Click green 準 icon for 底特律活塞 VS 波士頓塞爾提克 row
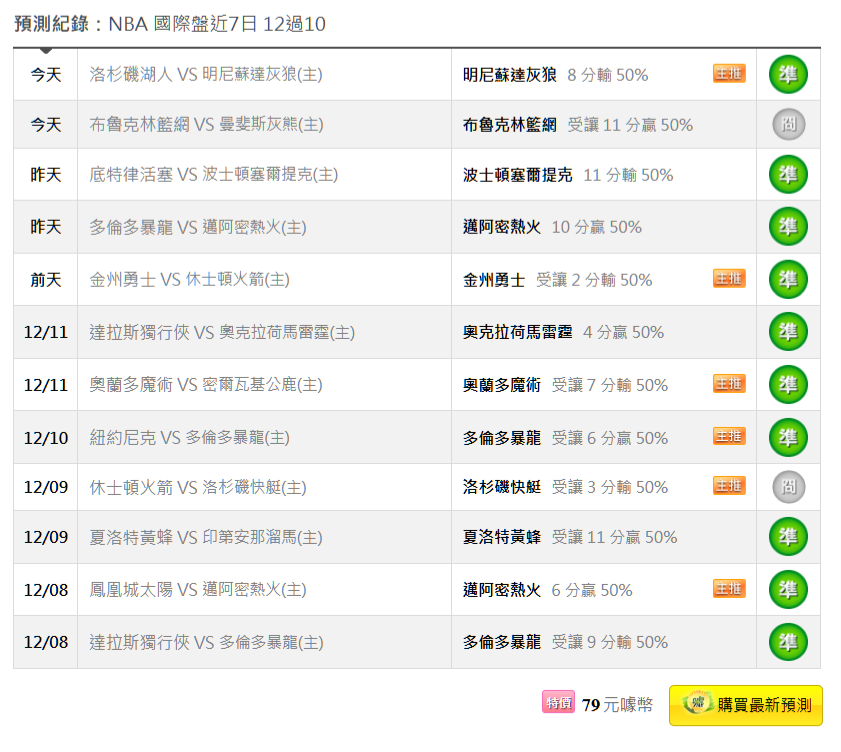This screenshot has width=841, height=752. tap(788, 175)
